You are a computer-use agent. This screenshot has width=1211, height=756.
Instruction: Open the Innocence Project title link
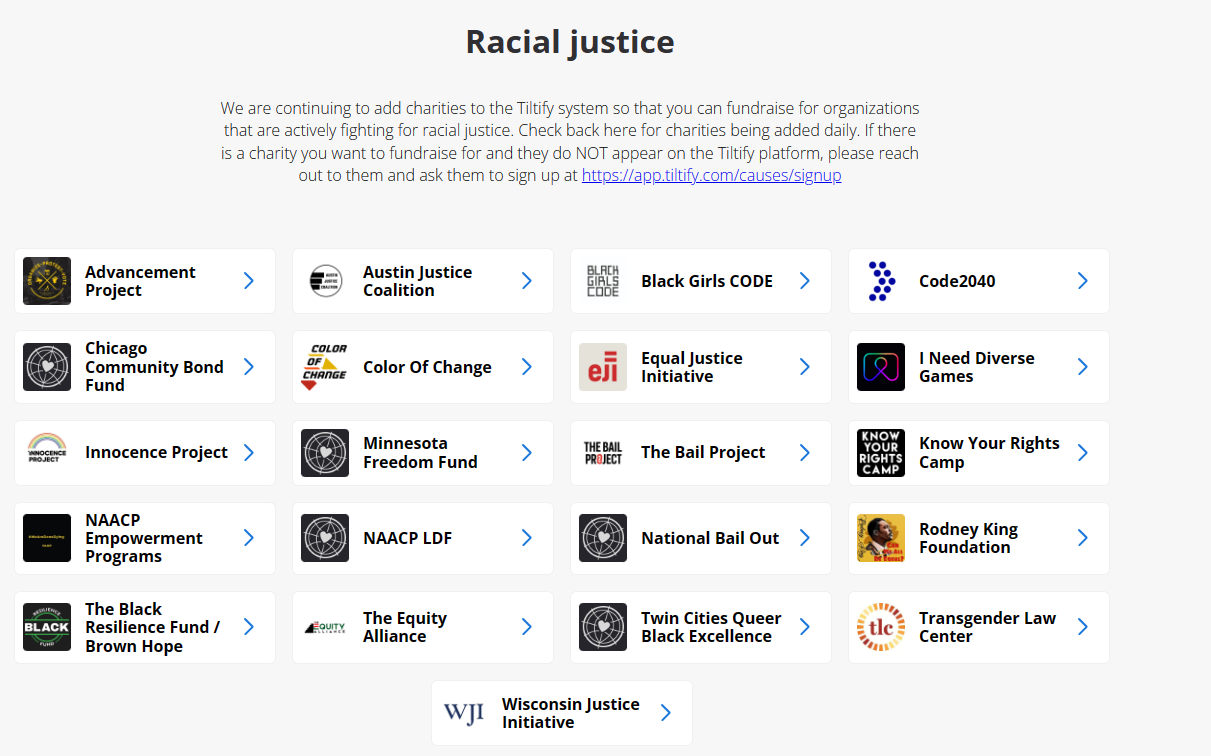(156, 453)
